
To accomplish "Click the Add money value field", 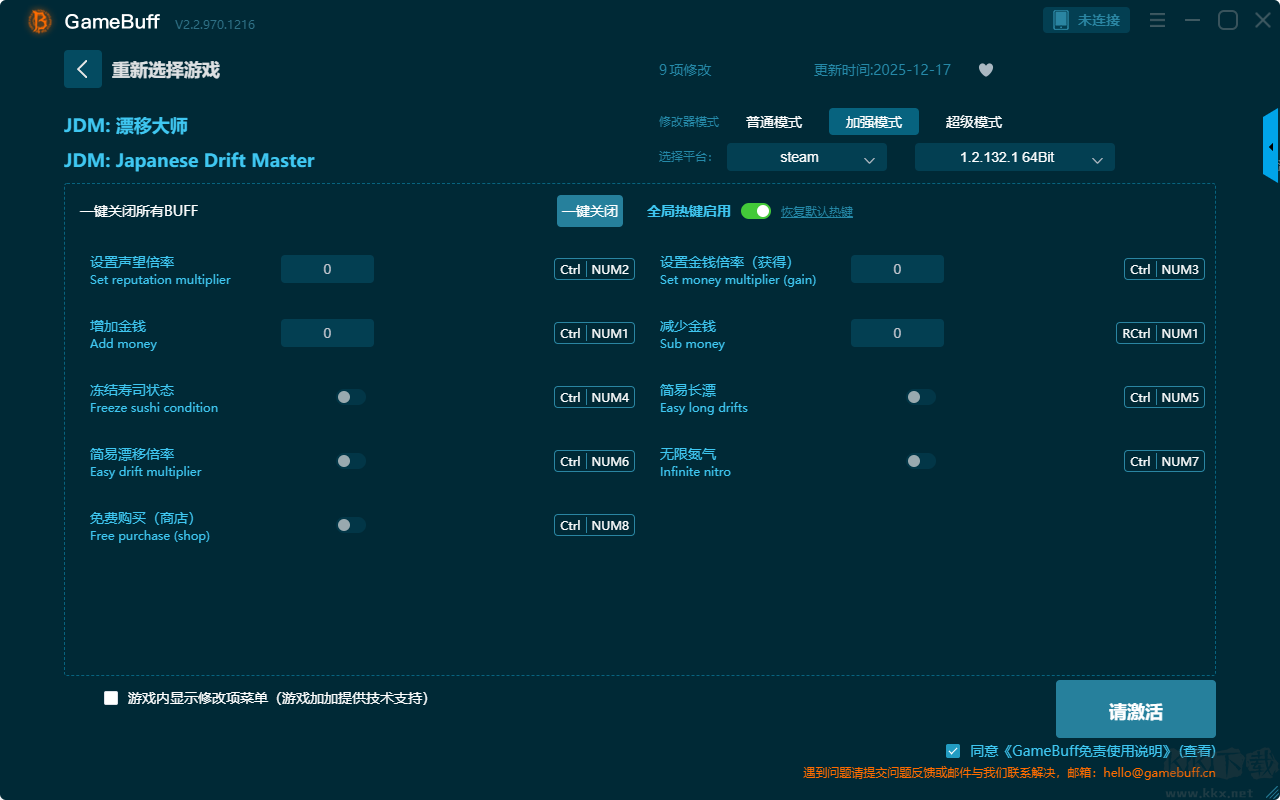I will tap(327, 333).
